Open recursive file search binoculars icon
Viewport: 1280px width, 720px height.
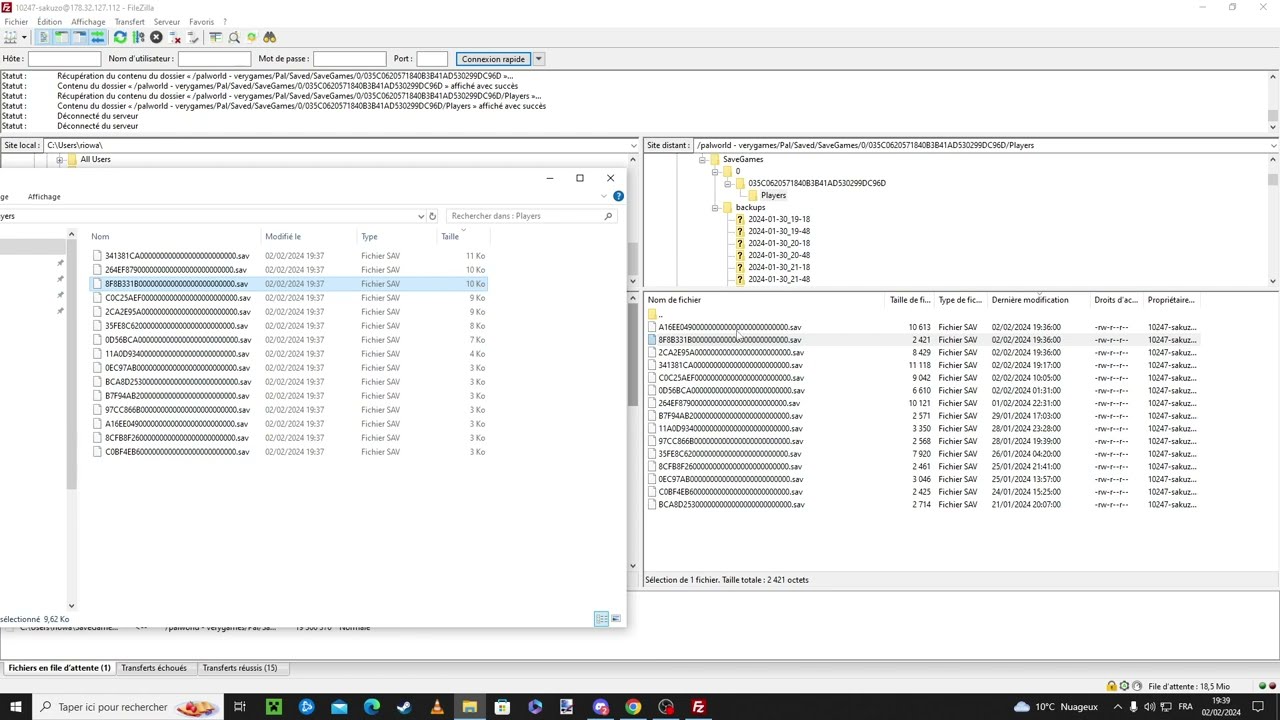(x=270, y=37)
